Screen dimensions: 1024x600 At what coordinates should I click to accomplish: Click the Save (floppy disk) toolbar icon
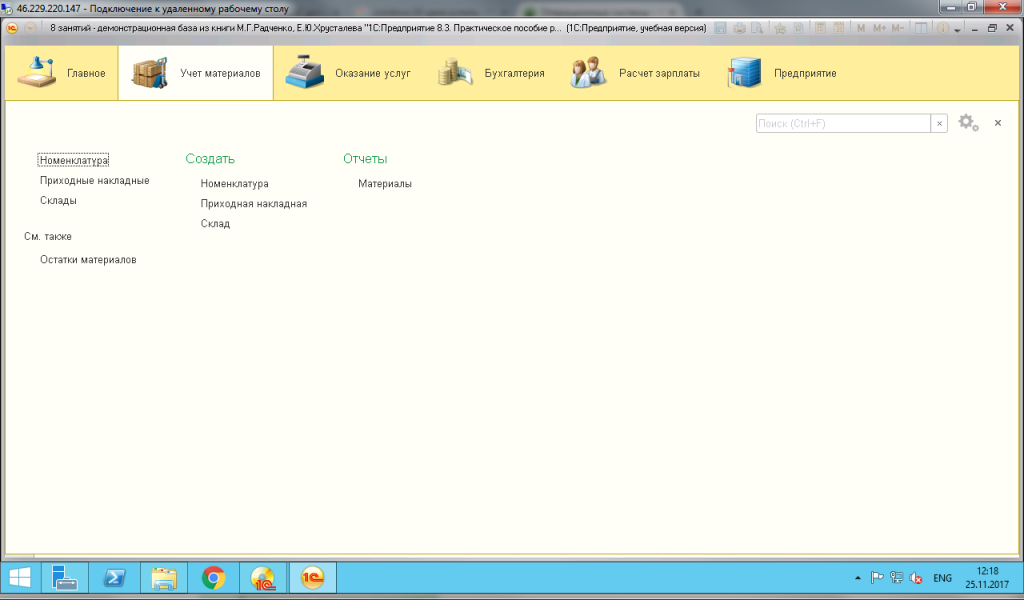720,28
